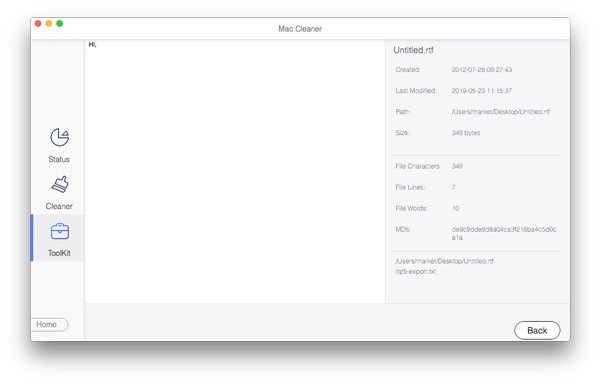Click the Size value 349 bytes
This screenshot has height=384, width=600.
(466, 133)
